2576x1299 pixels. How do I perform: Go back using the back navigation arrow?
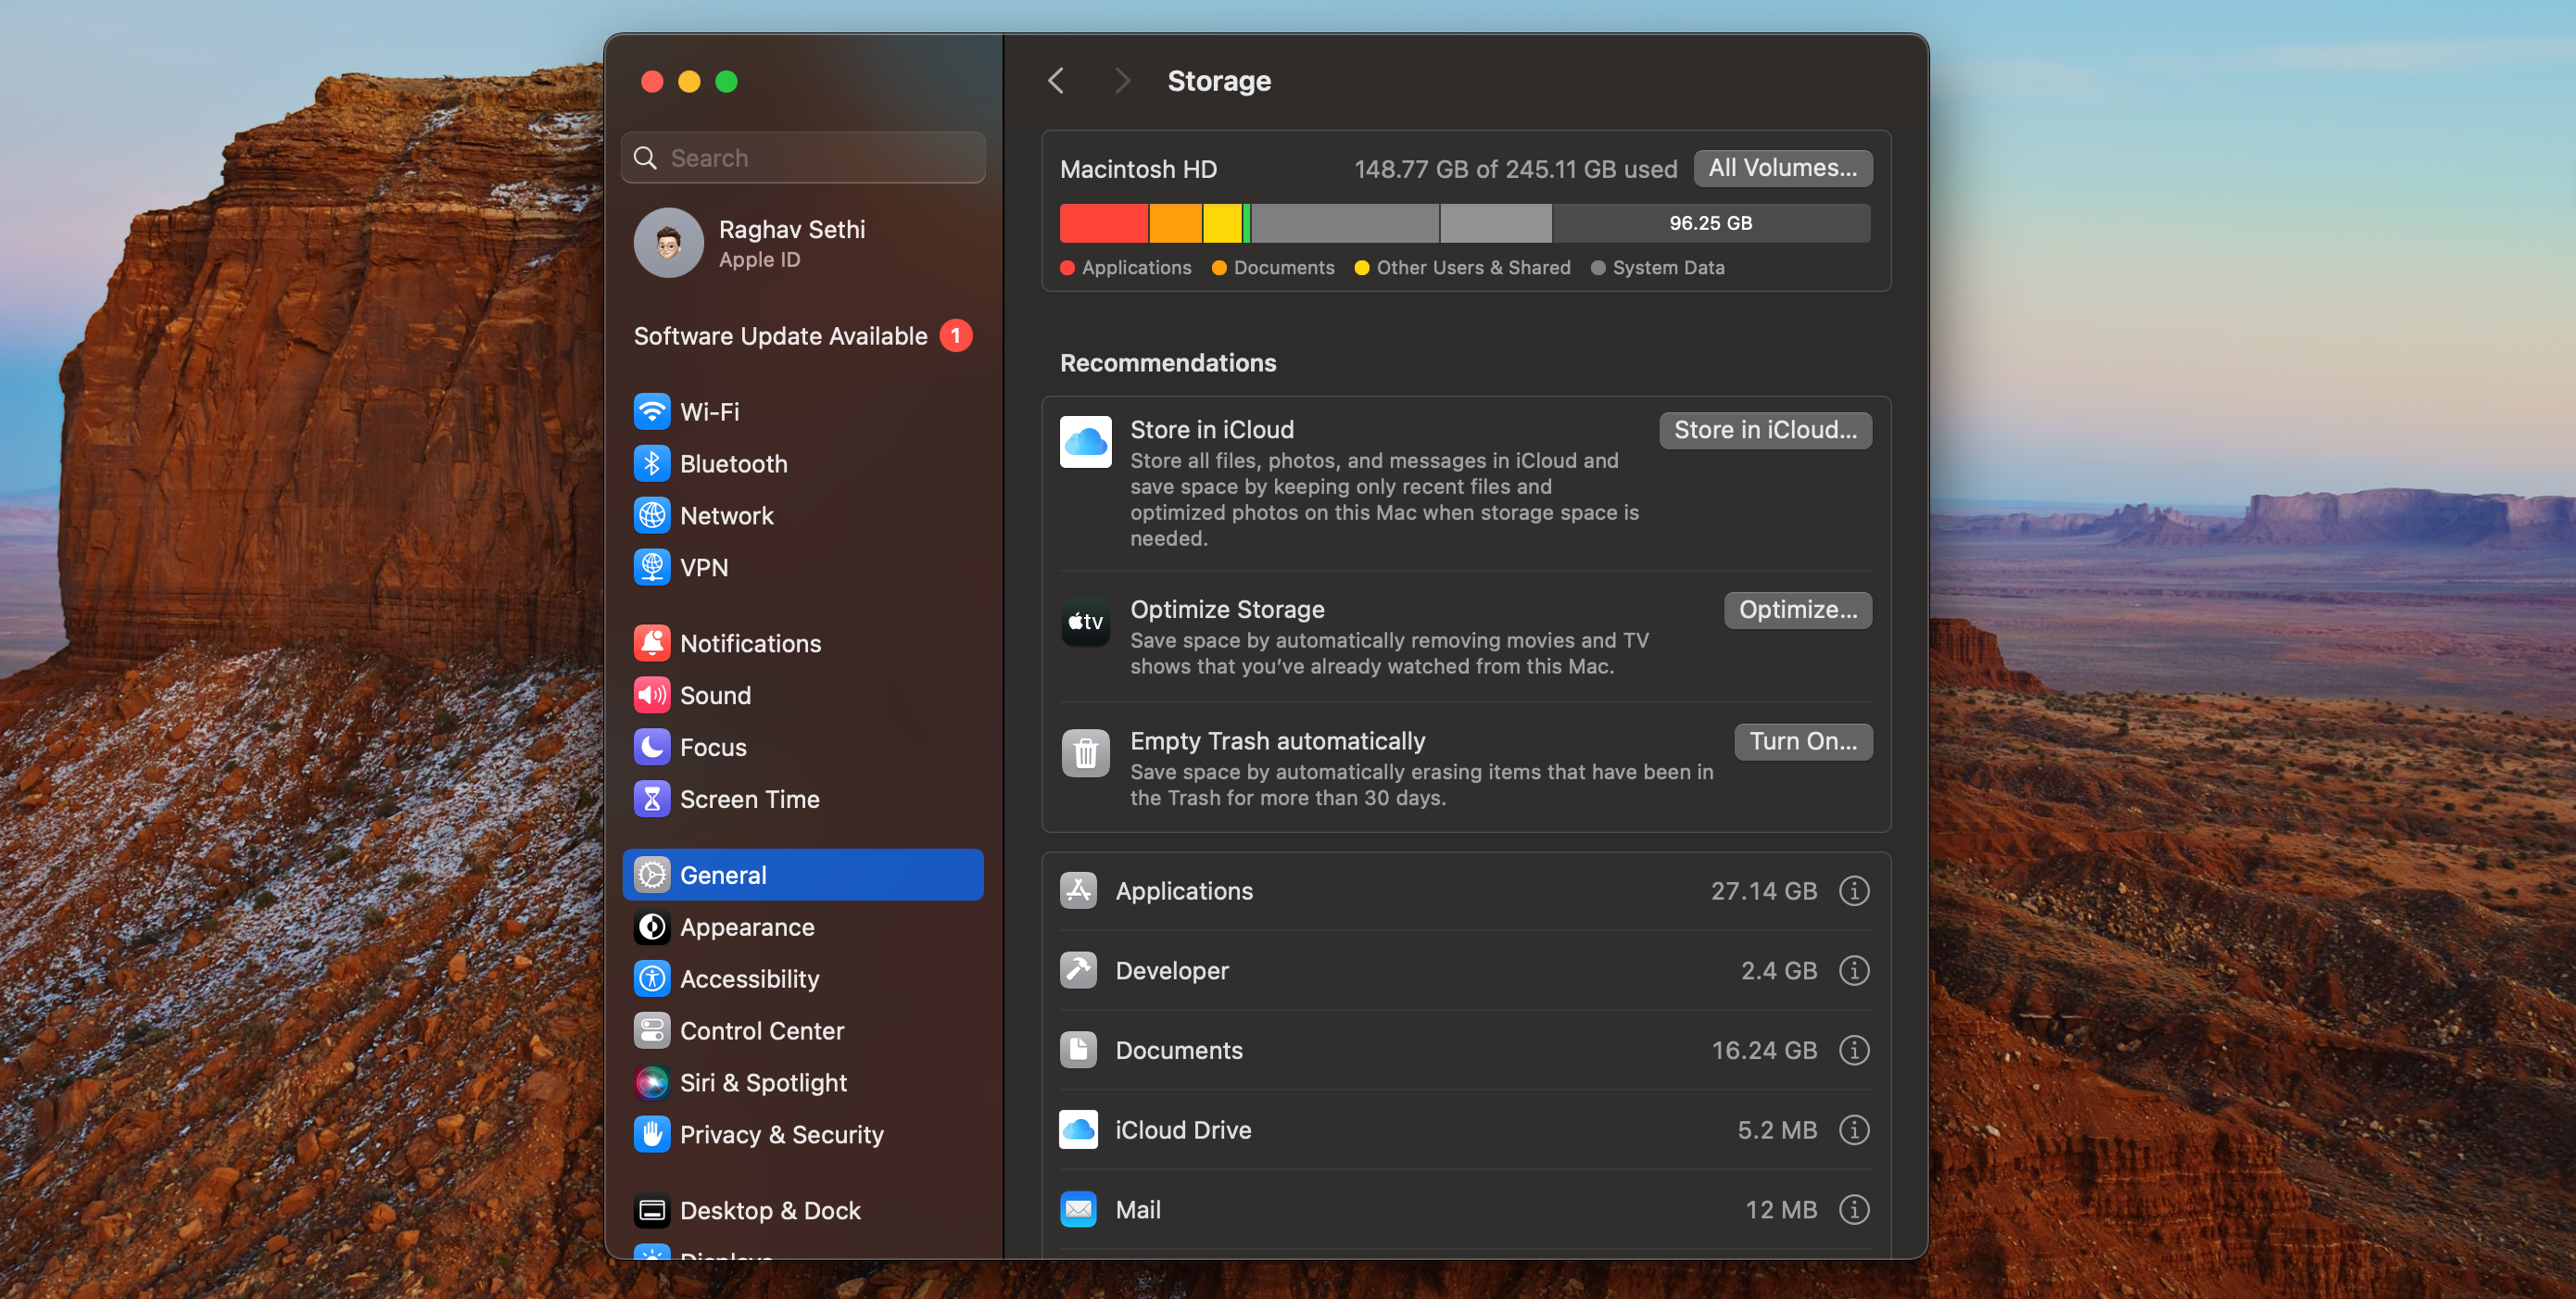pos(1056,80)
